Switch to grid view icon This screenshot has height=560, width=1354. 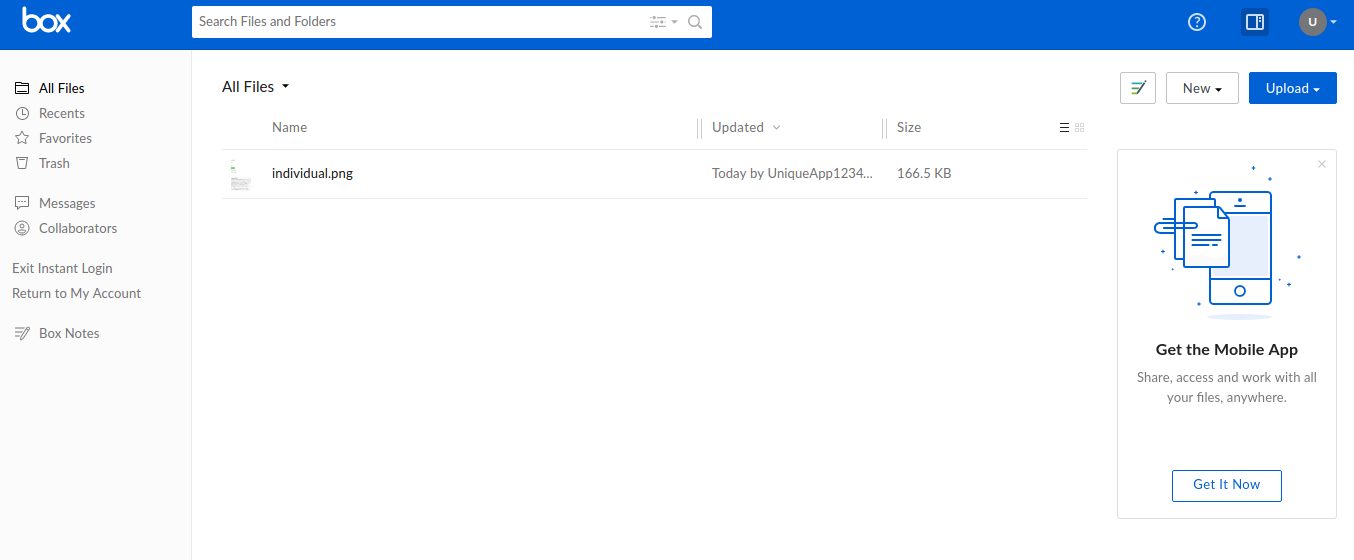point(1079,128)
